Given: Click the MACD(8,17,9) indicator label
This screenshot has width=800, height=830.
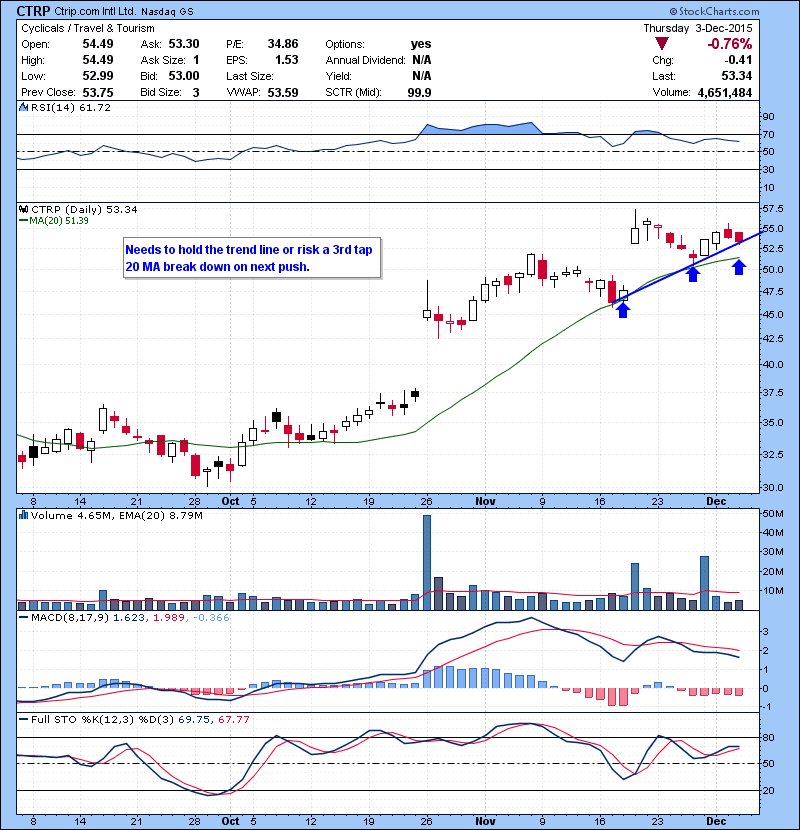Looking at the screenshot, I should click(70, 617).
